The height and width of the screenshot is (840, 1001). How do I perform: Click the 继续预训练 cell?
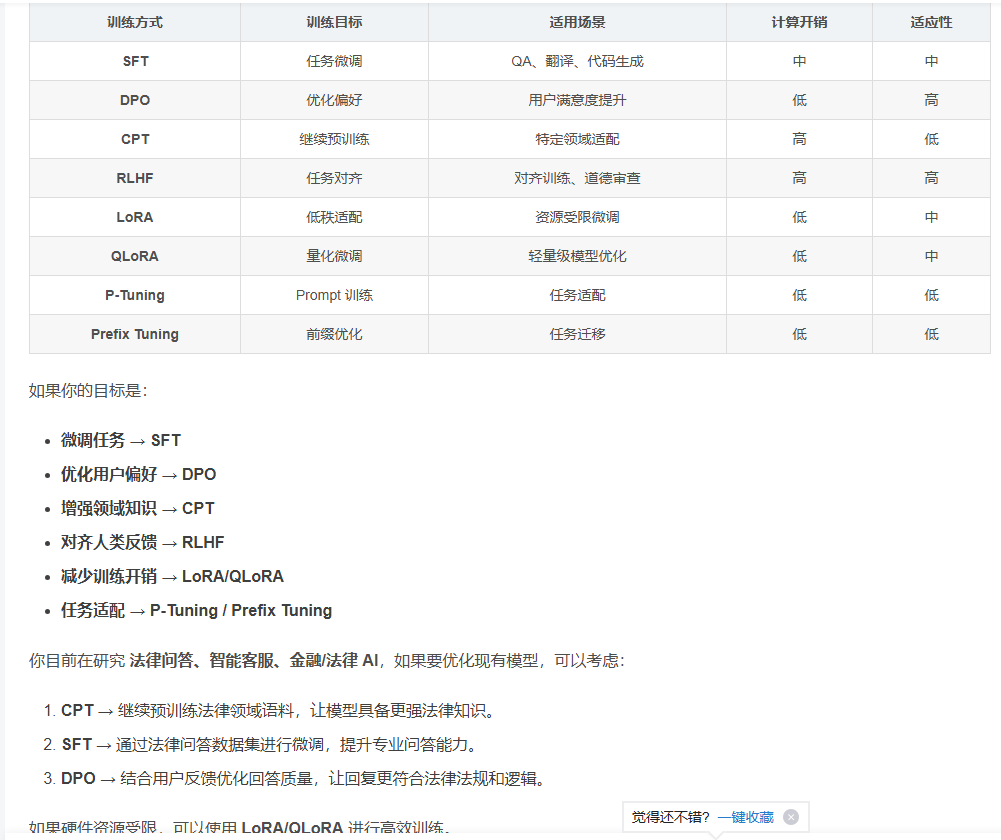tap(334, 139)
